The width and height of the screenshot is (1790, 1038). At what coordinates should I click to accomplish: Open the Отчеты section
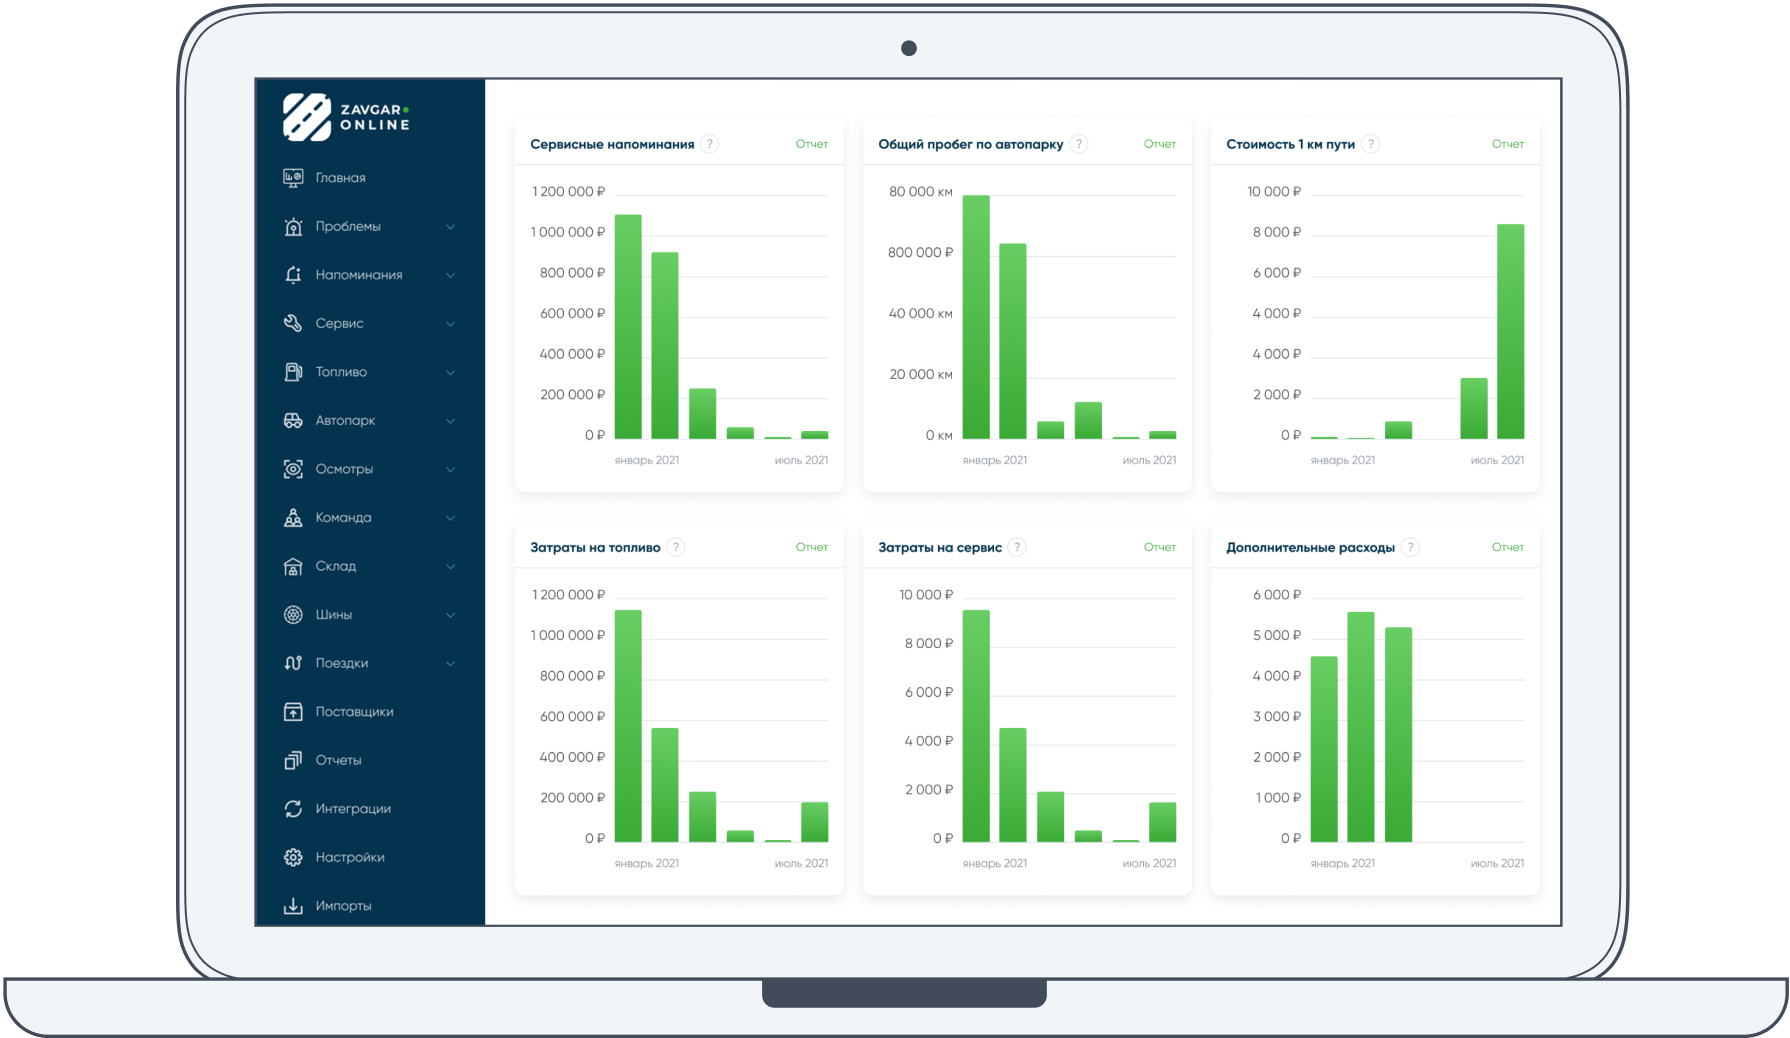click(339, 761)
